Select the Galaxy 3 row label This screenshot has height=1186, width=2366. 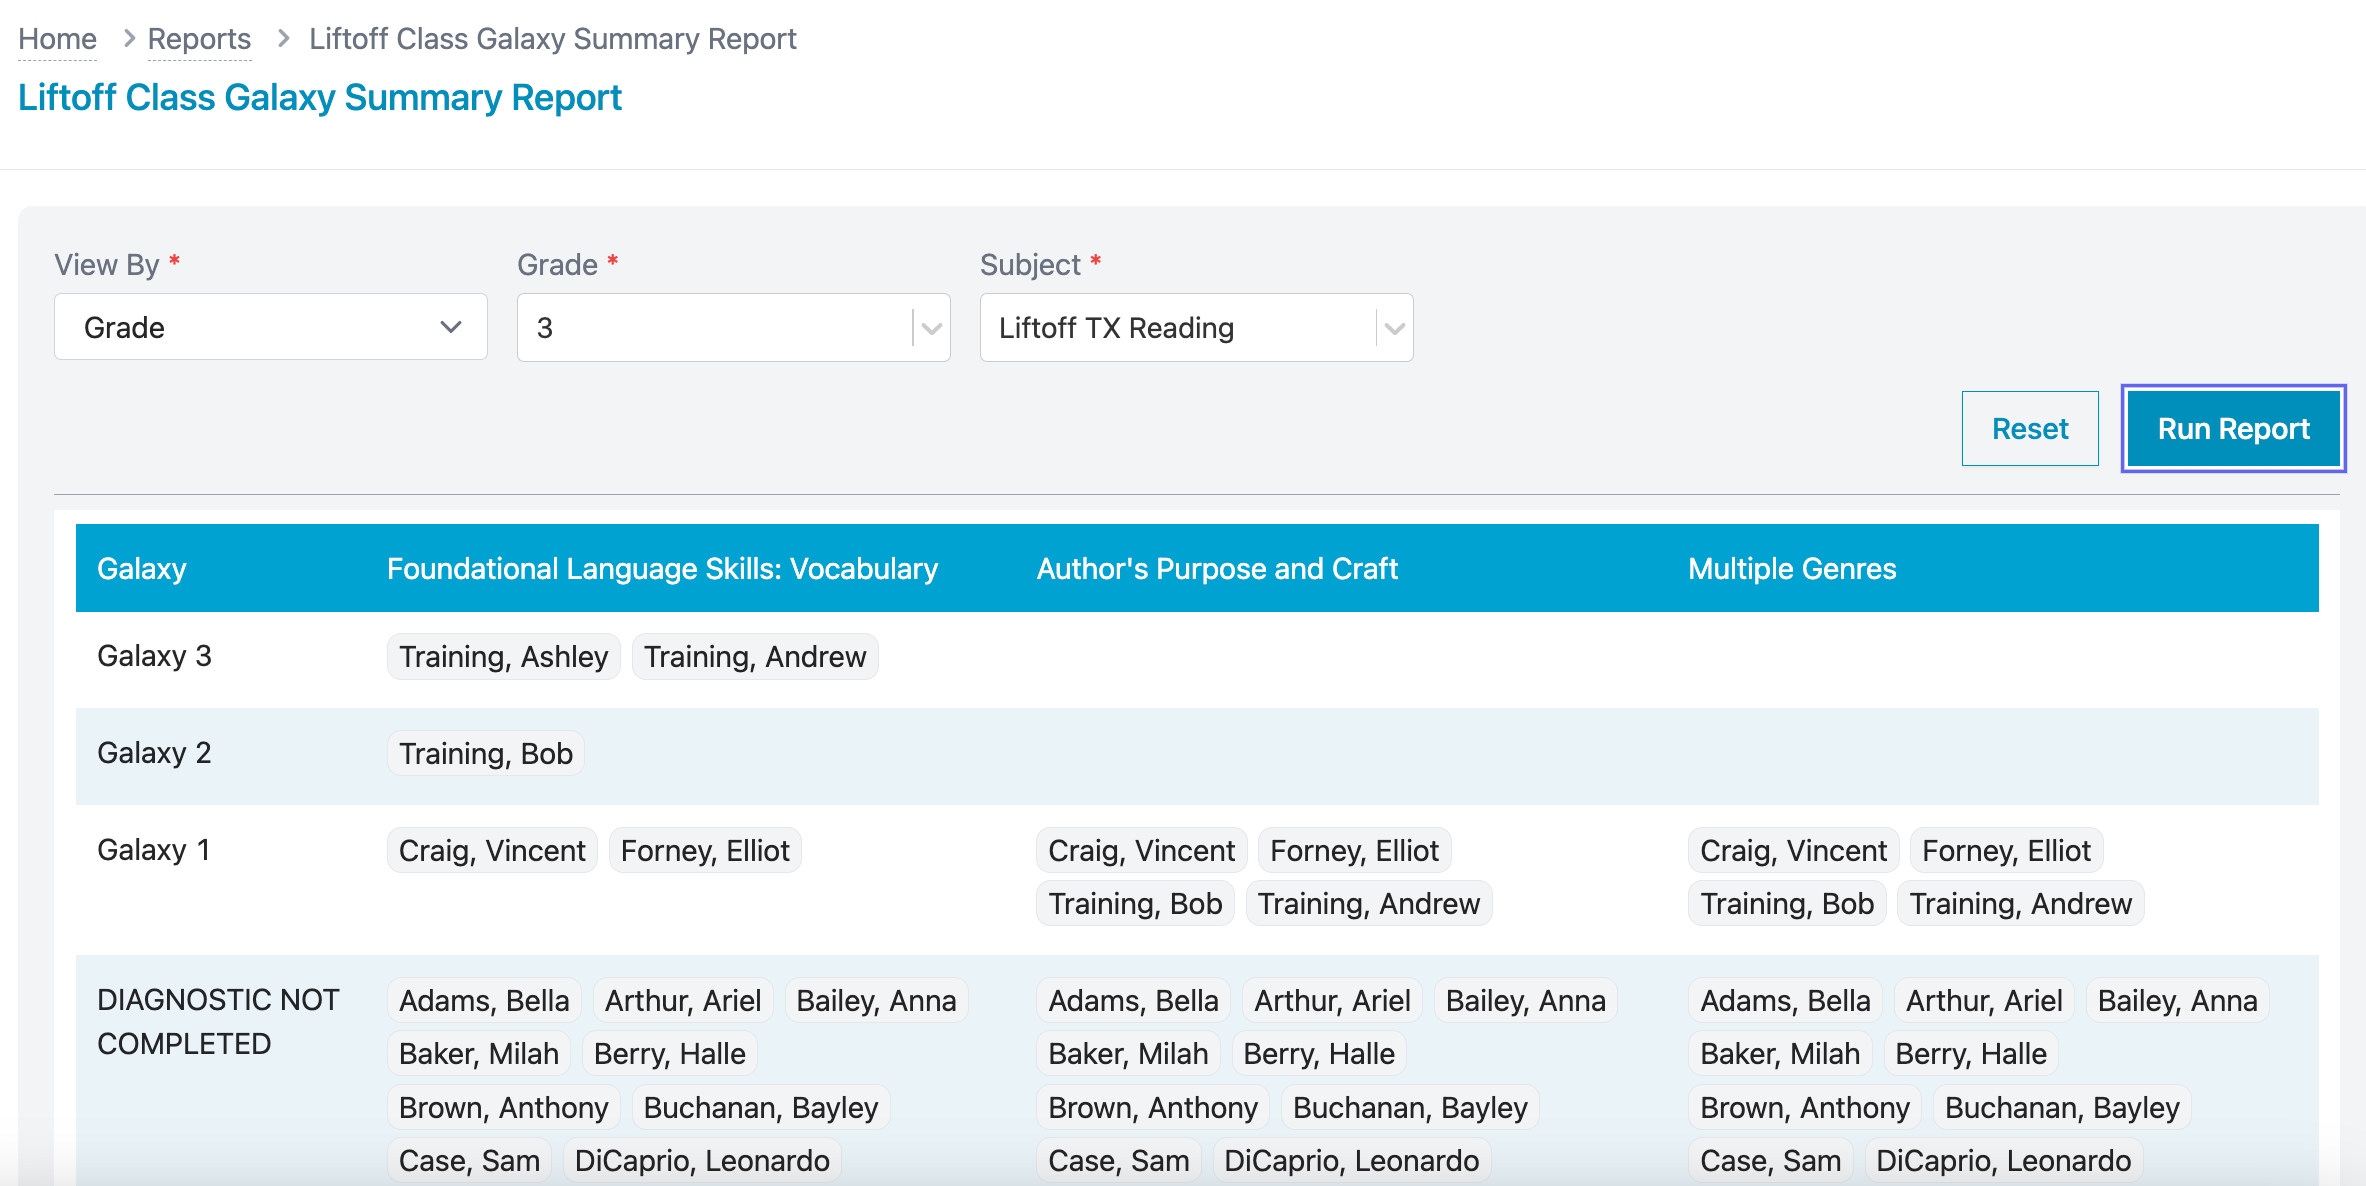(154, 656)
